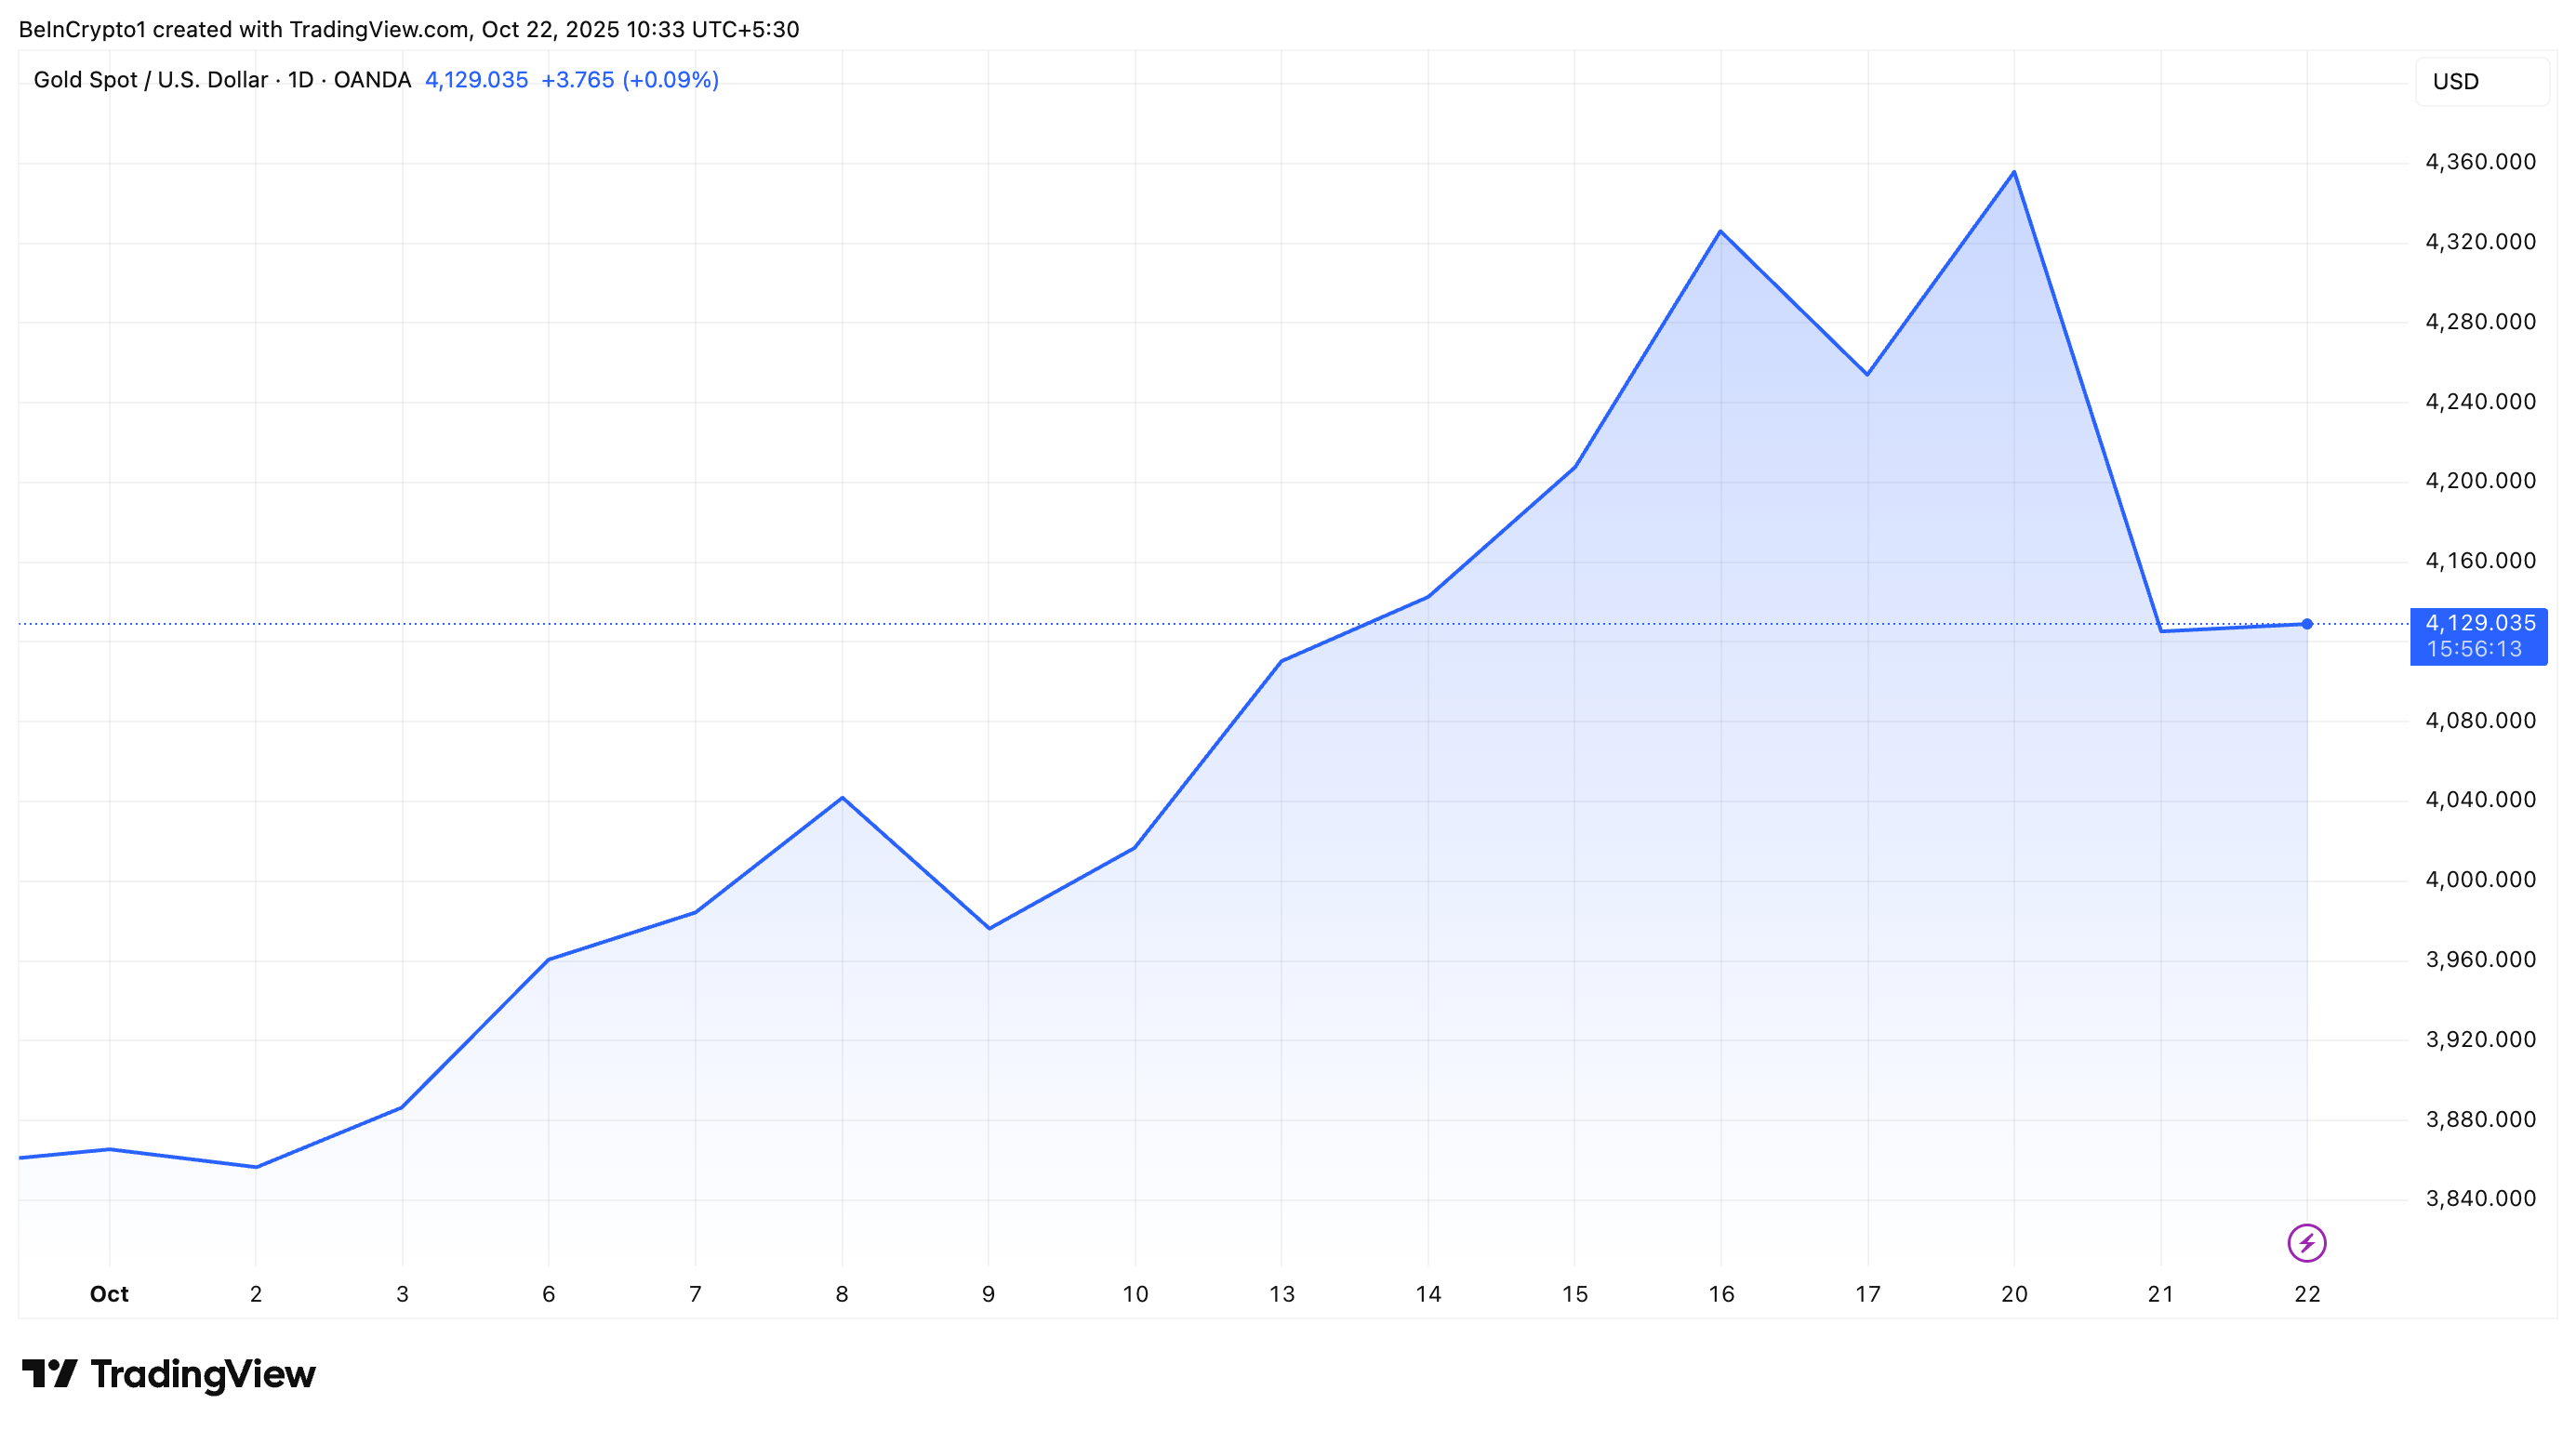Viewport: 2576px width, 1430px height.
Task: Click the 4,000.000 price scale label
Action: click(x=2480, y=880)
